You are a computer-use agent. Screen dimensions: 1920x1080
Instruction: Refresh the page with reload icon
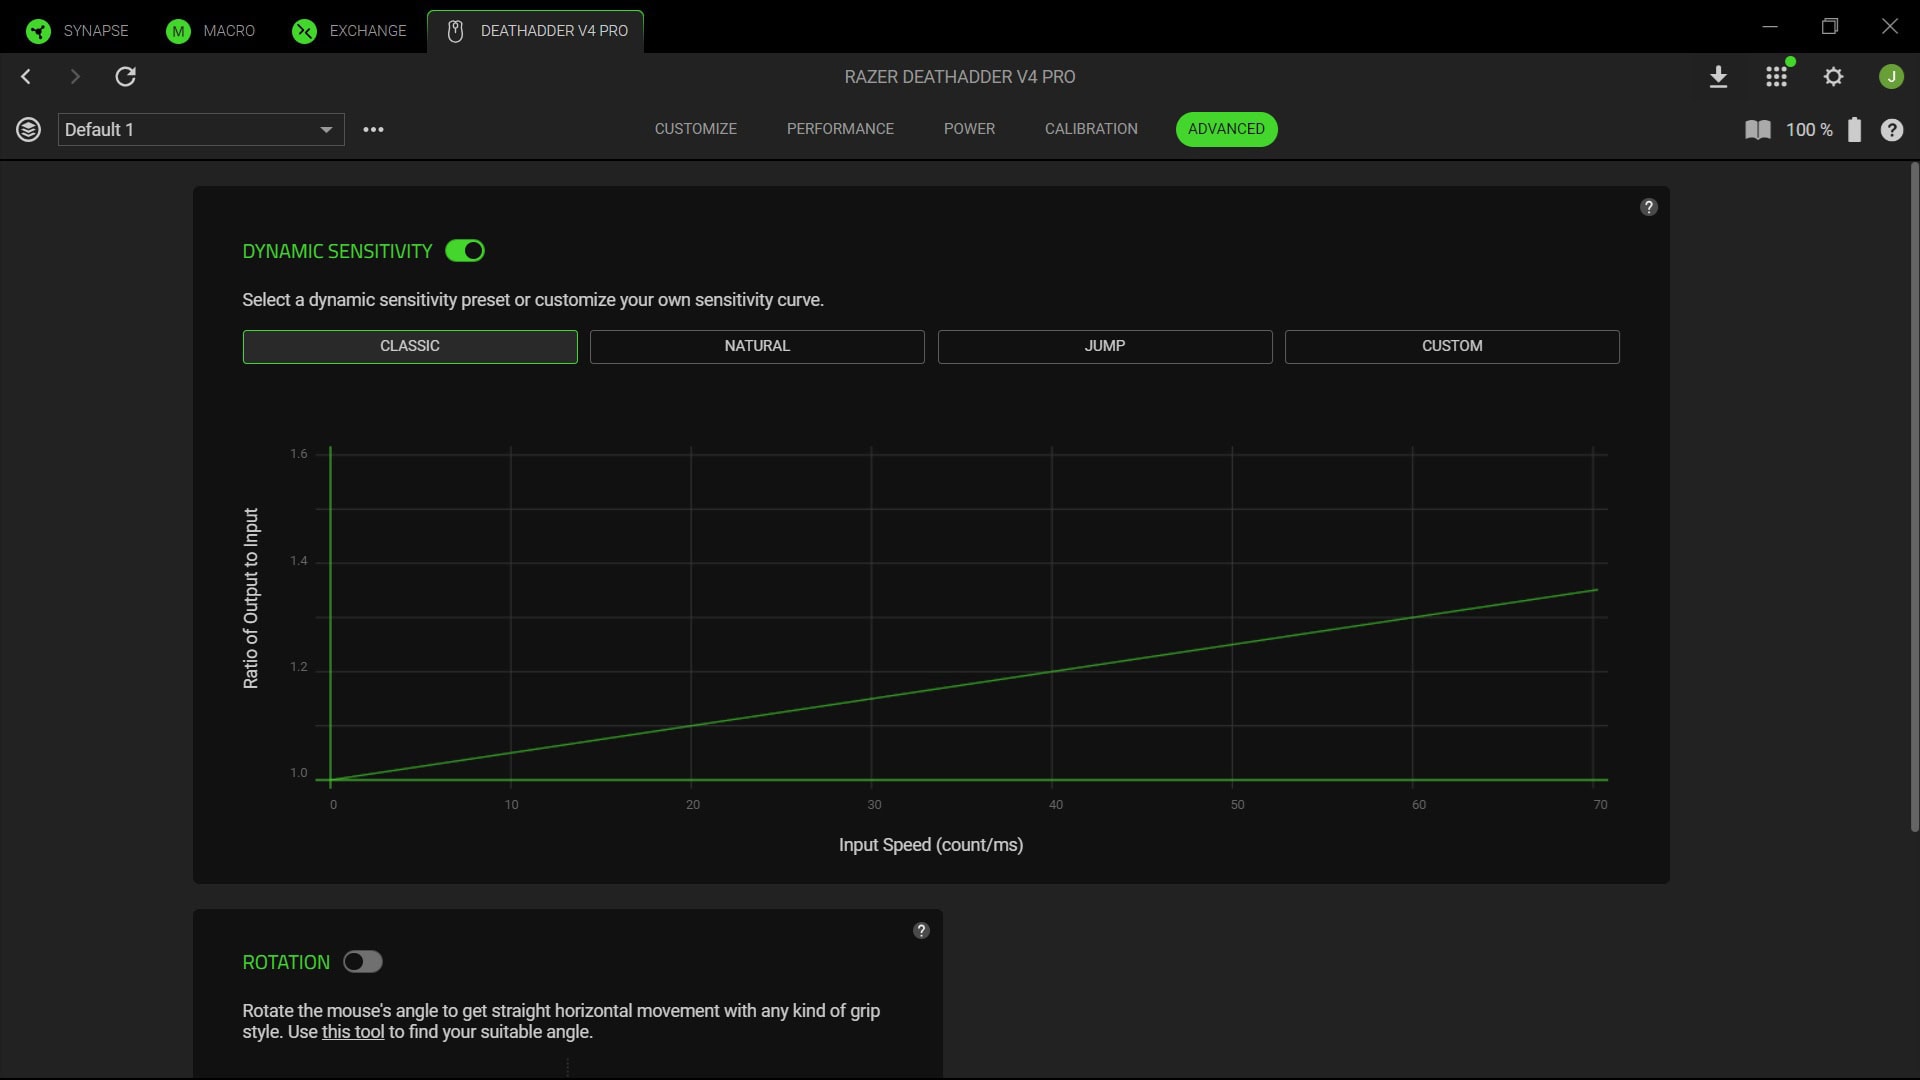pos(125,76)
